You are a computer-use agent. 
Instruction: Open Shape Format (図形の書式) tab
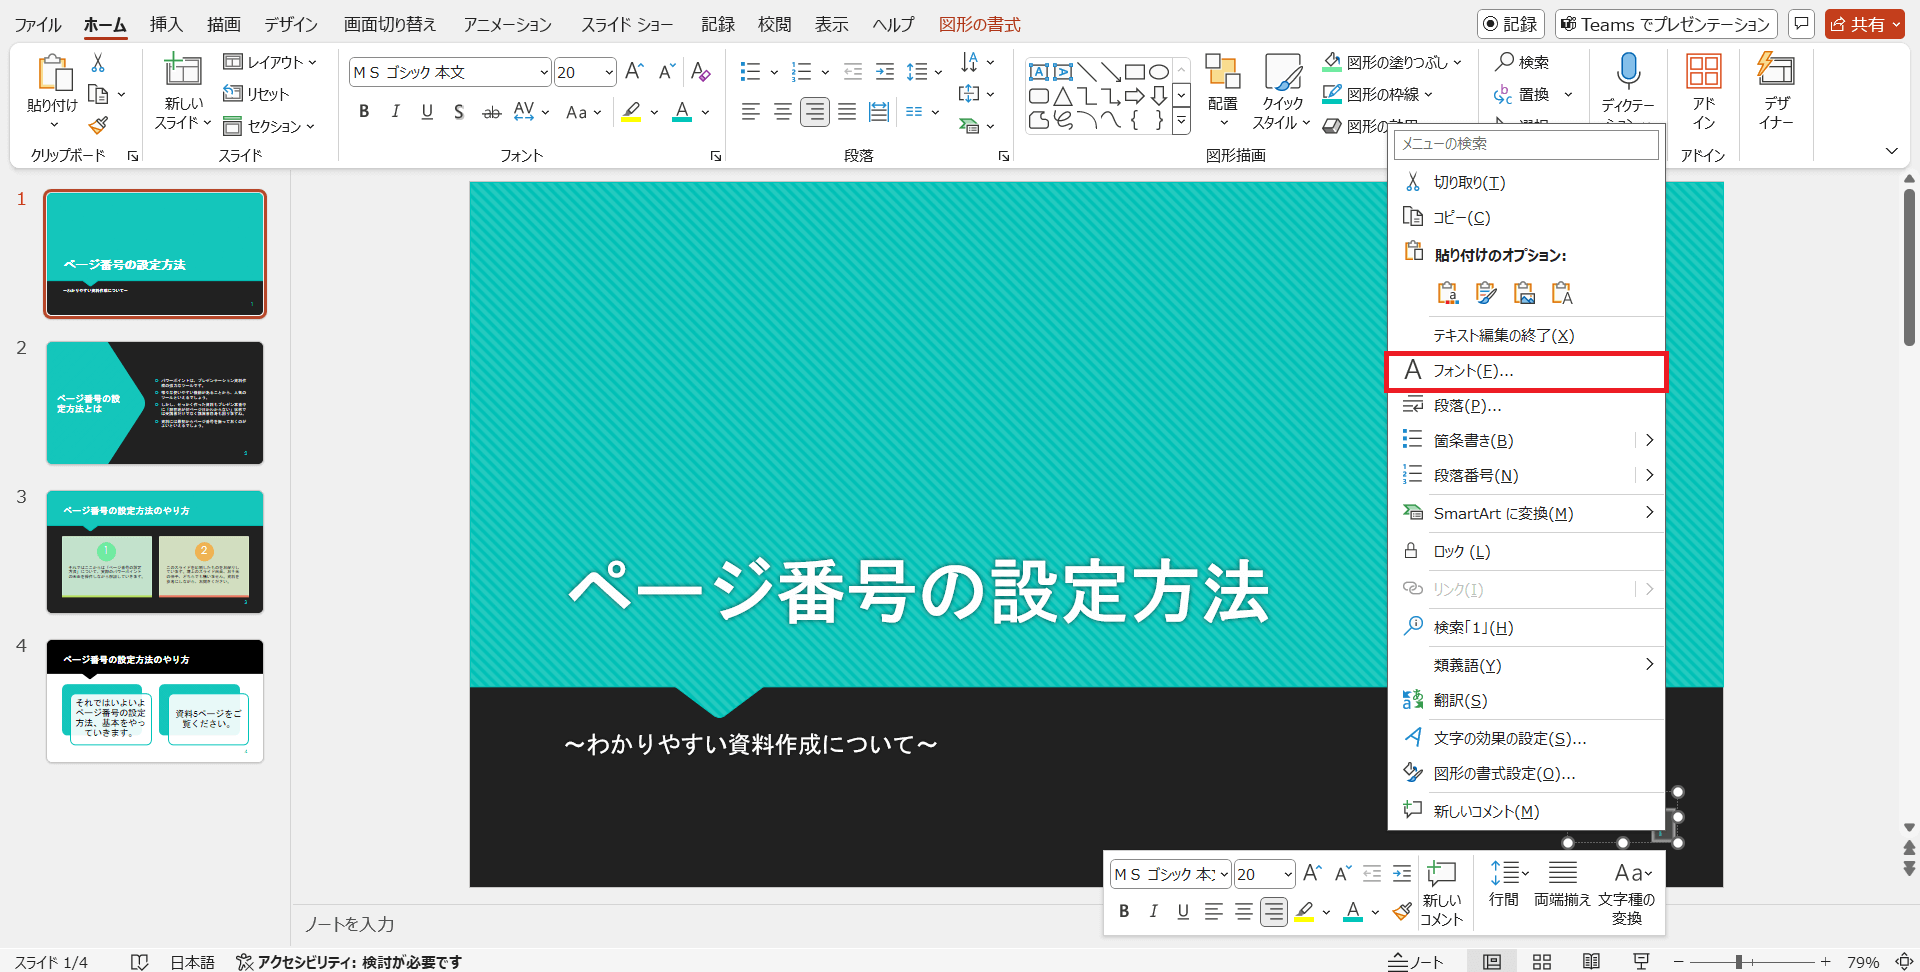980,24
